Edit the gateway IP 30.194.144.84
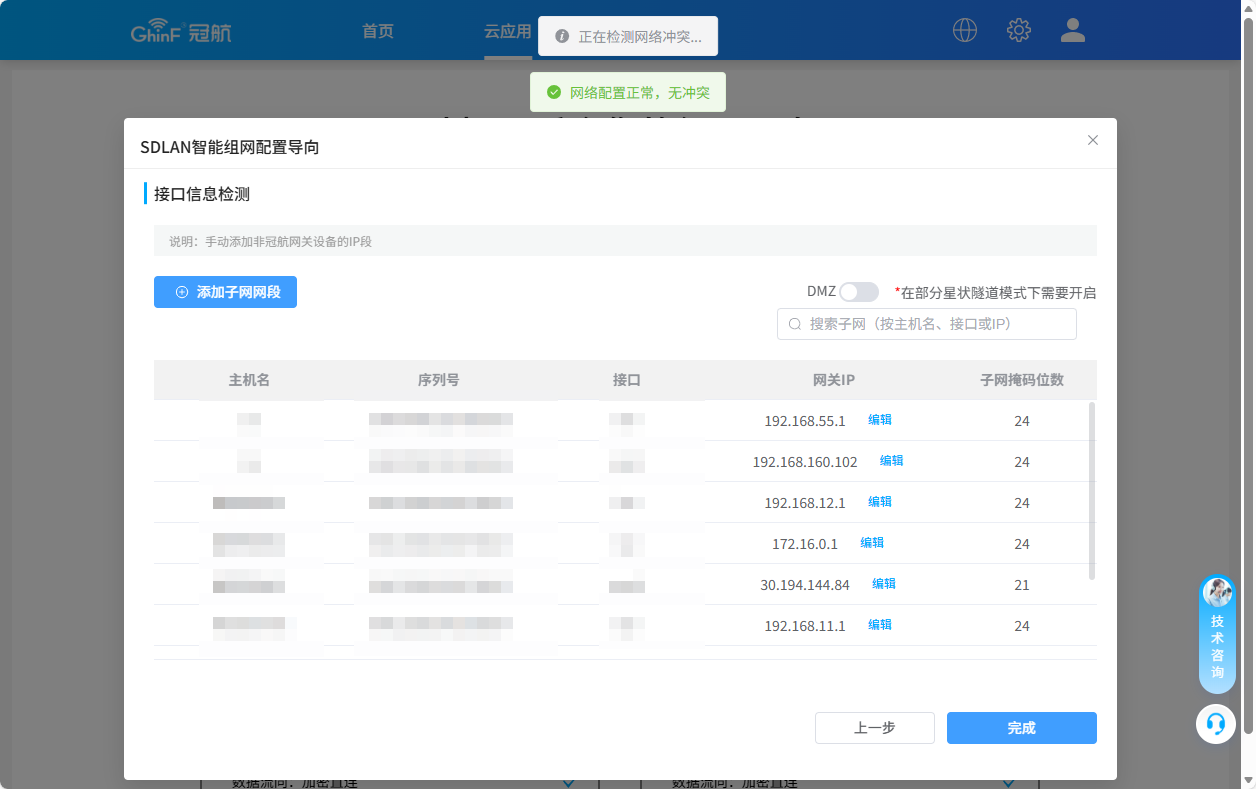The width and height of the screenshot is (1256, 789). tap(884, 584)
